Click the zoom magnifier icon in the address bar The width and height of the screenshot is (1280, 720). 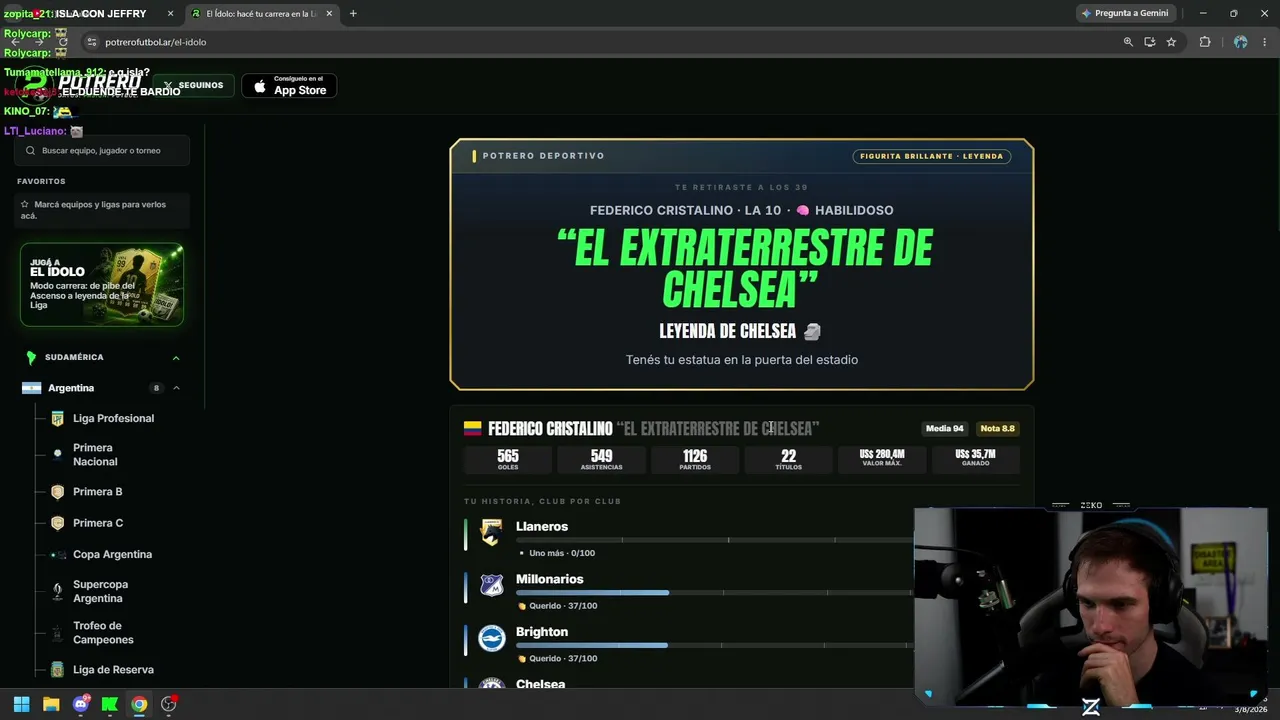point(1128,42)
